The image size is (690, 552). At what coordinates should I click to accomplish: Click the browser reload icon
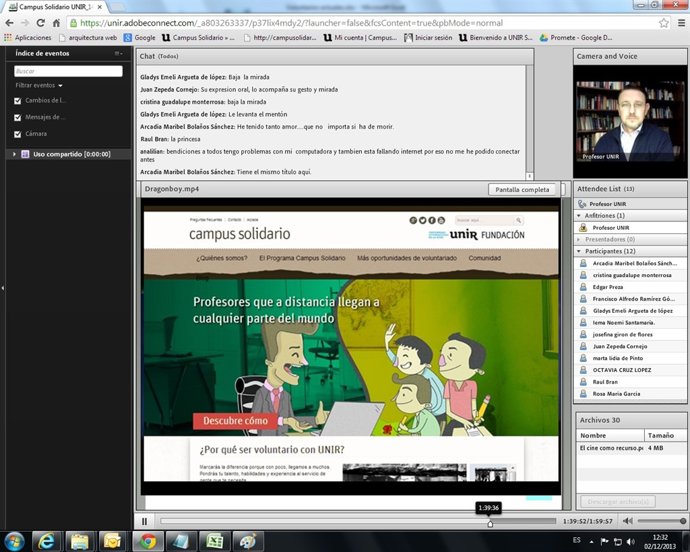[43, 22]
